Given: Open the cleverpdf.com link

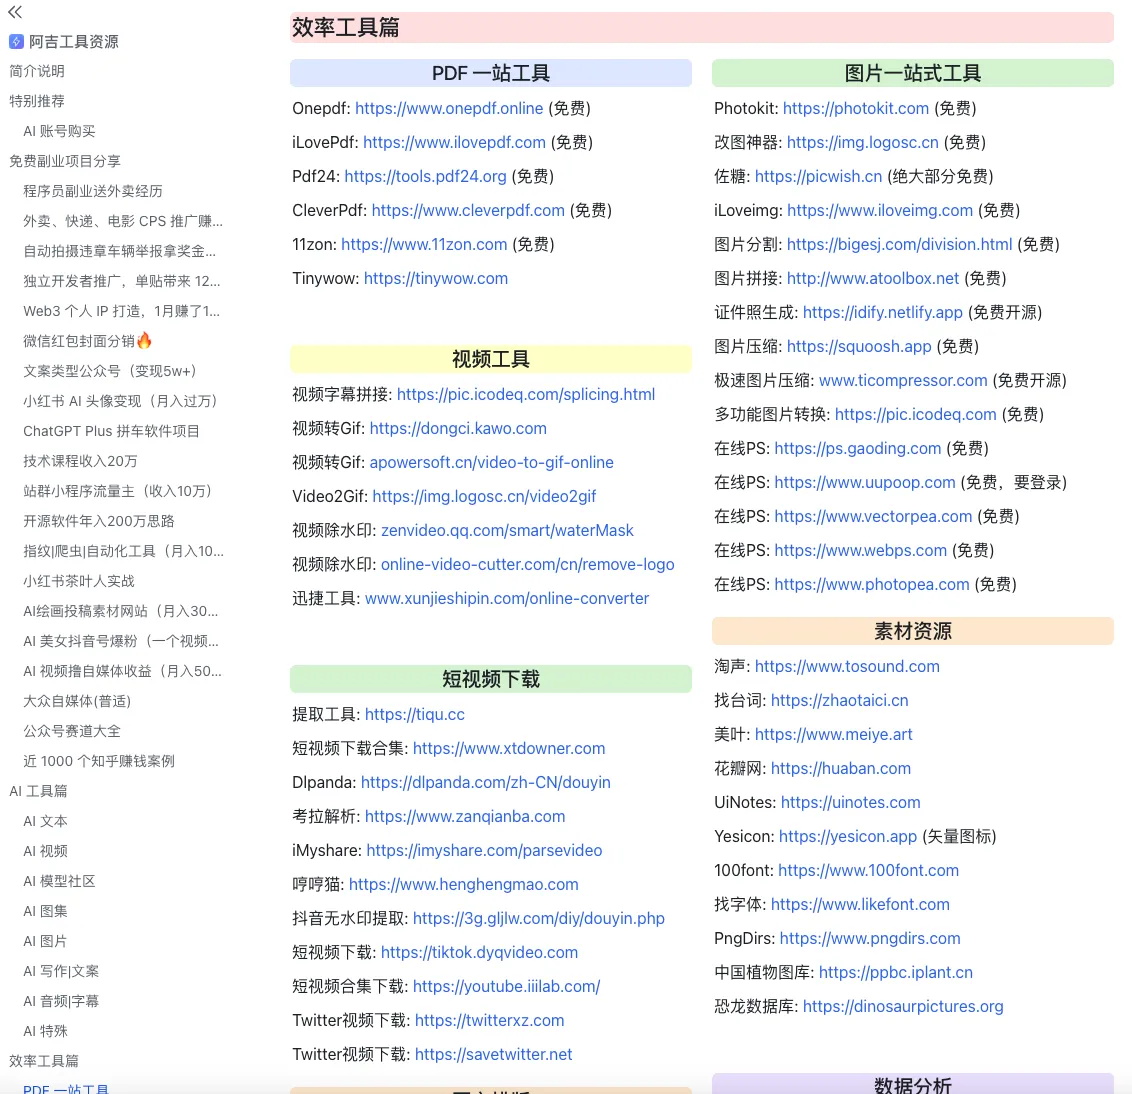Looking at the screenshot, I should [x=468, y=210].
